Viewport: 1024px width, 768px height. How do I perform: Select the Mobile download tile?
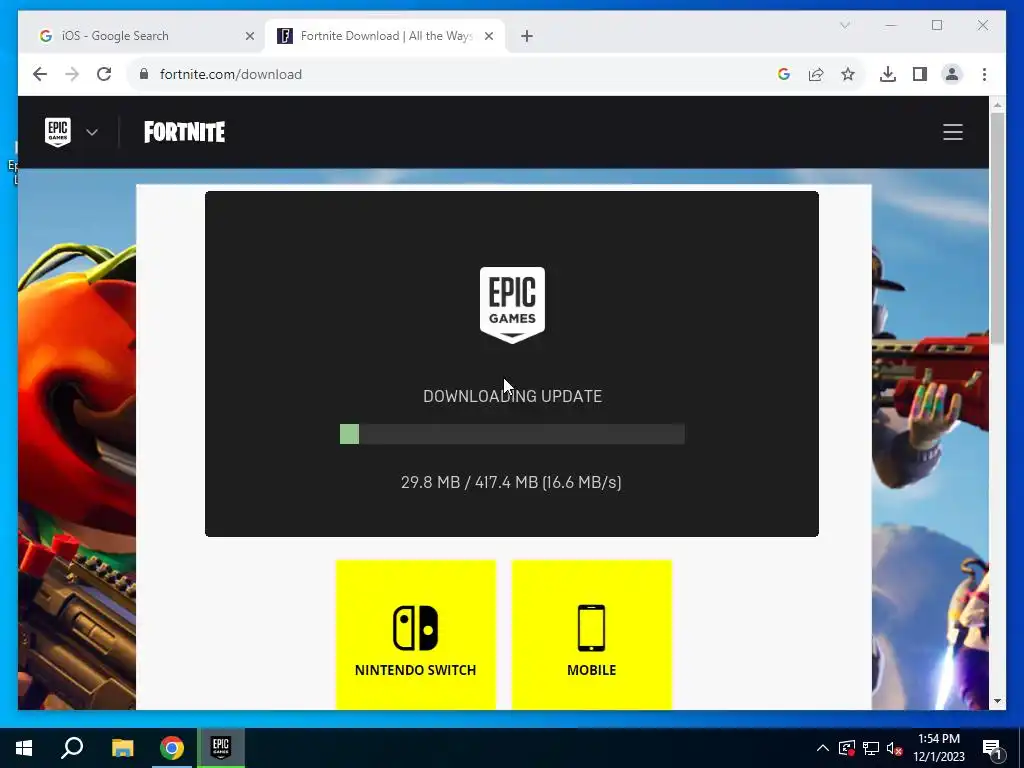click(592, 635)
